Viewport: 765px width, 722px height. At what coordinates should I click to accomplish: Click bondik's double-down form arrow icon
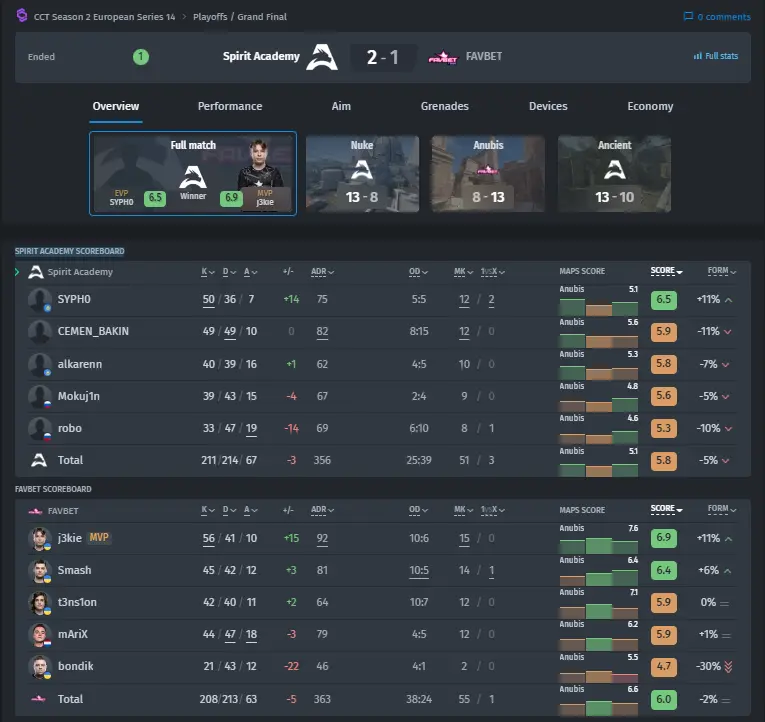tap(728, 667)
